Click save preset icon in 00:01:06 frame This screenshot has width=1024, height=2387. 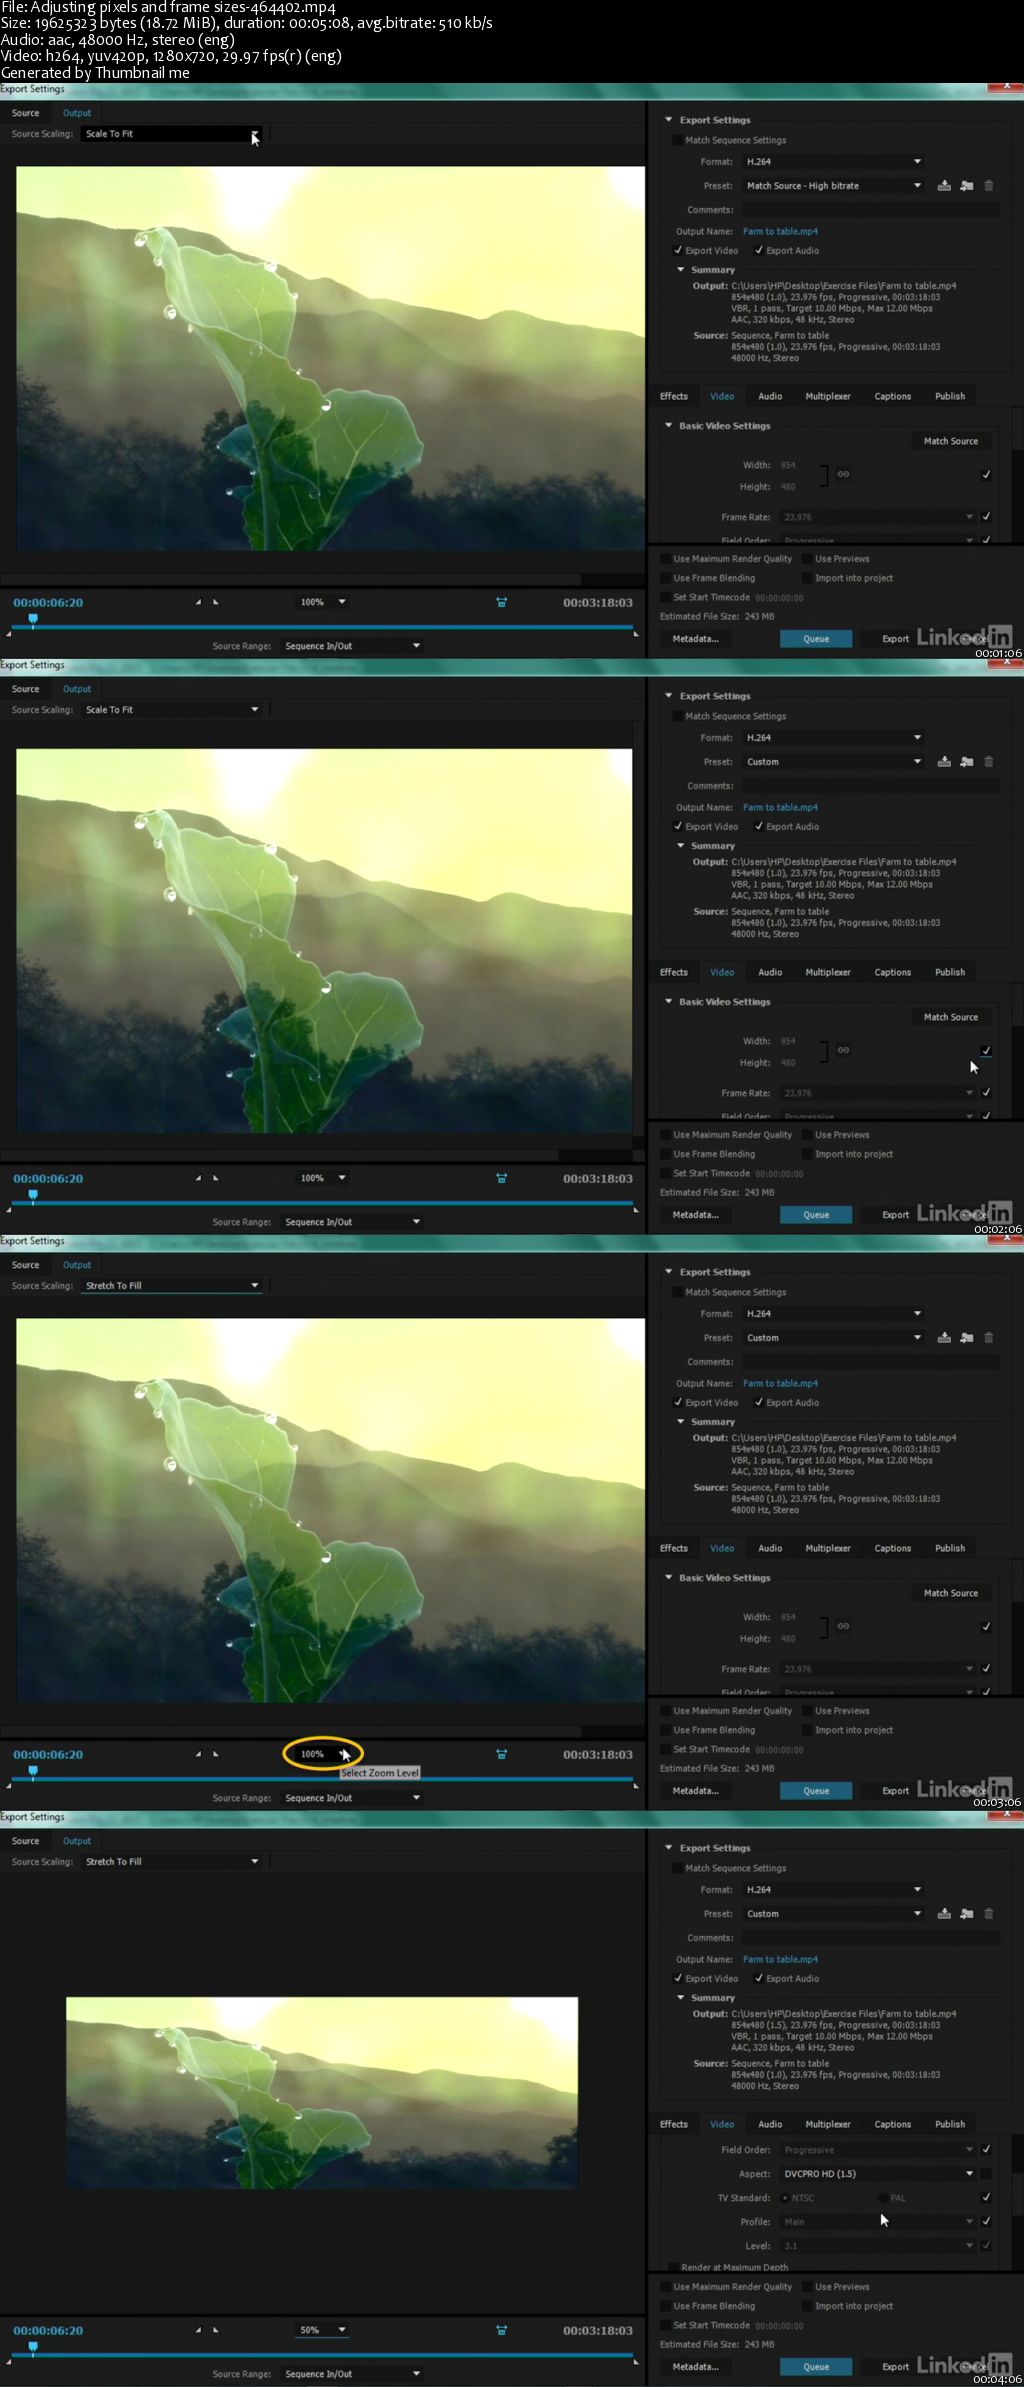944,186
